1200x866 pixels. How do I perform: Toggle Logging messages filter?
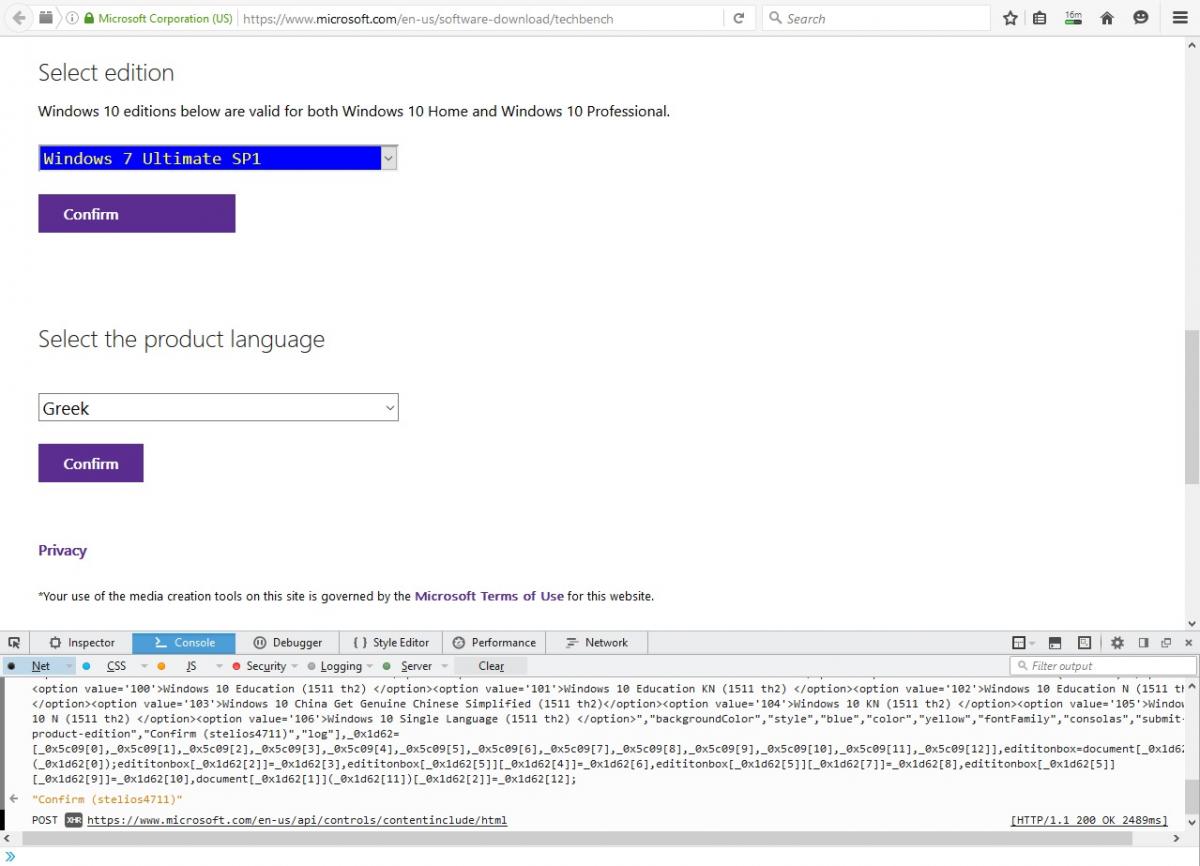click(341, 666)
